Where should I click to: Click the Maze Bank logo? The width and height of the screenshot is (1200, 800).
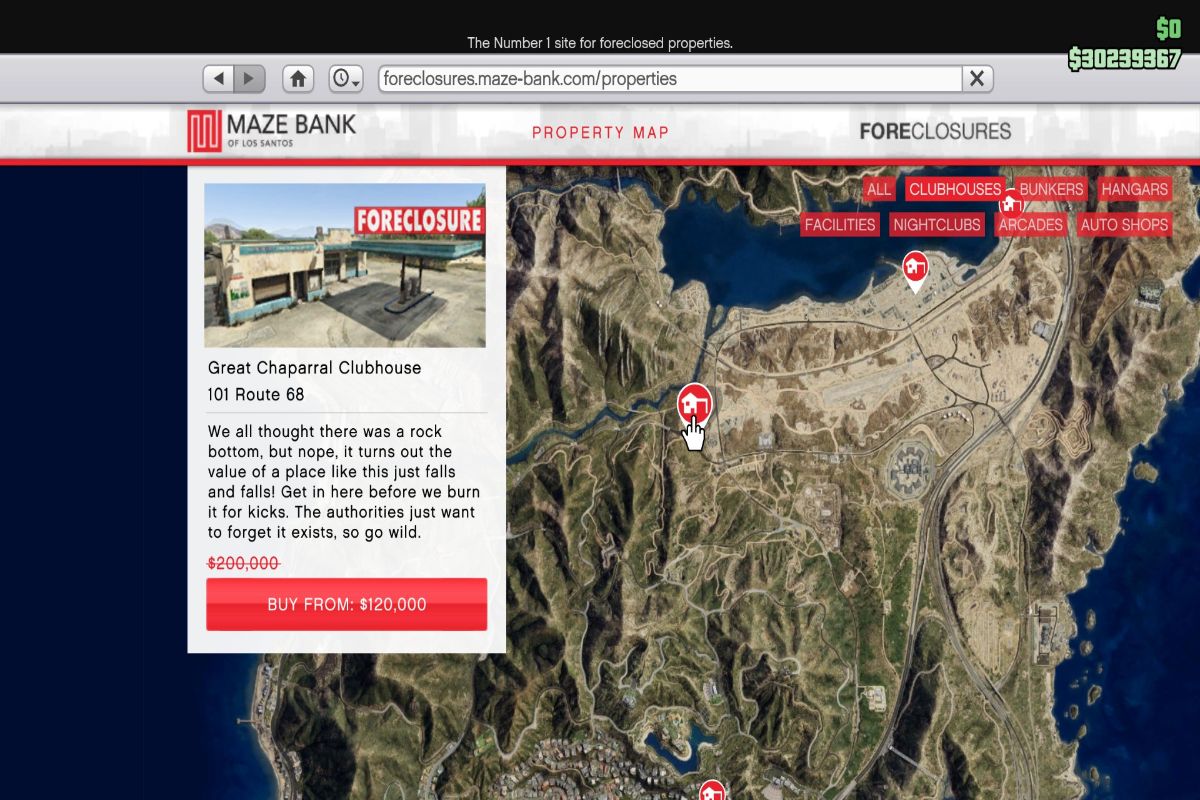pos(271,131)
